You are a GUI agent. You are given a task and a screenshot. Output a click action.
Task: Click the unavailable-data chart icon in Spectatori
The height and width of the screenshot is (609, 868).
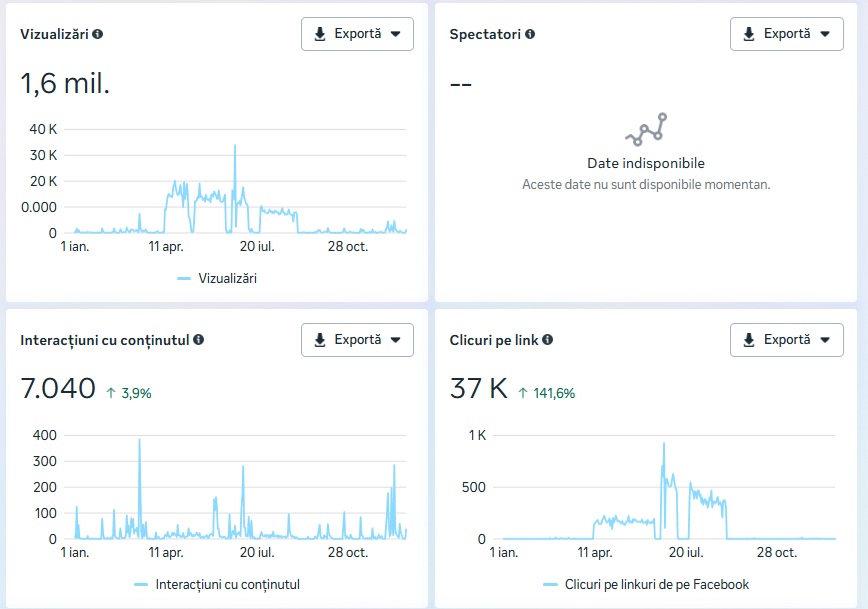coord(646,129)
